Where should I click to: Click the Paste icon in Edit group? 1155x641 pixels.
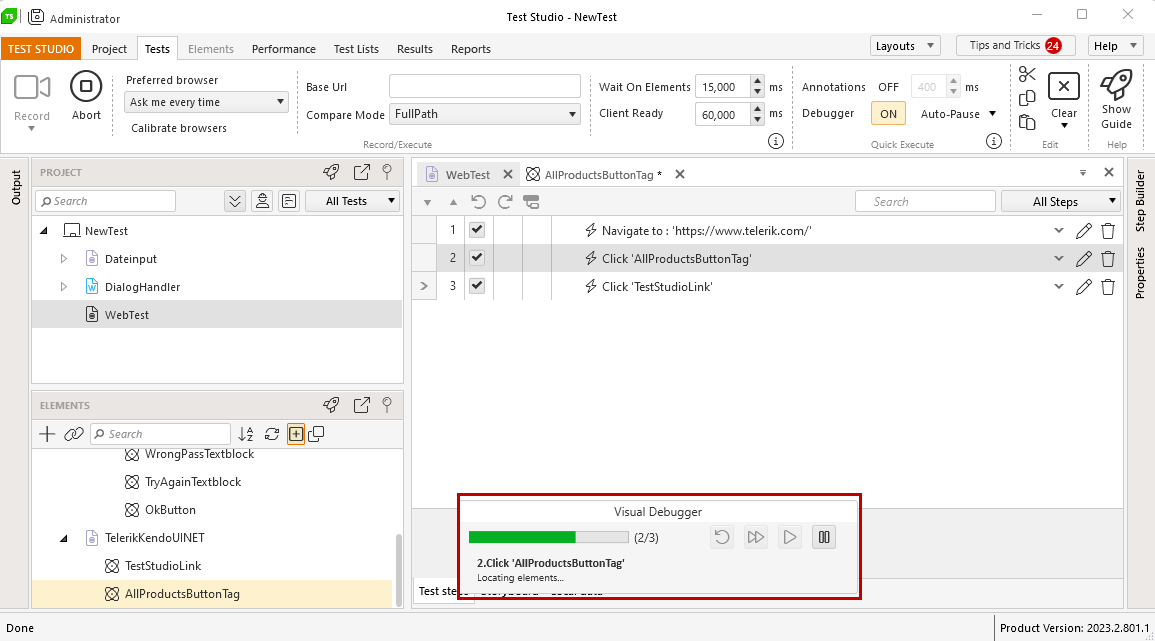(1027, 122)
